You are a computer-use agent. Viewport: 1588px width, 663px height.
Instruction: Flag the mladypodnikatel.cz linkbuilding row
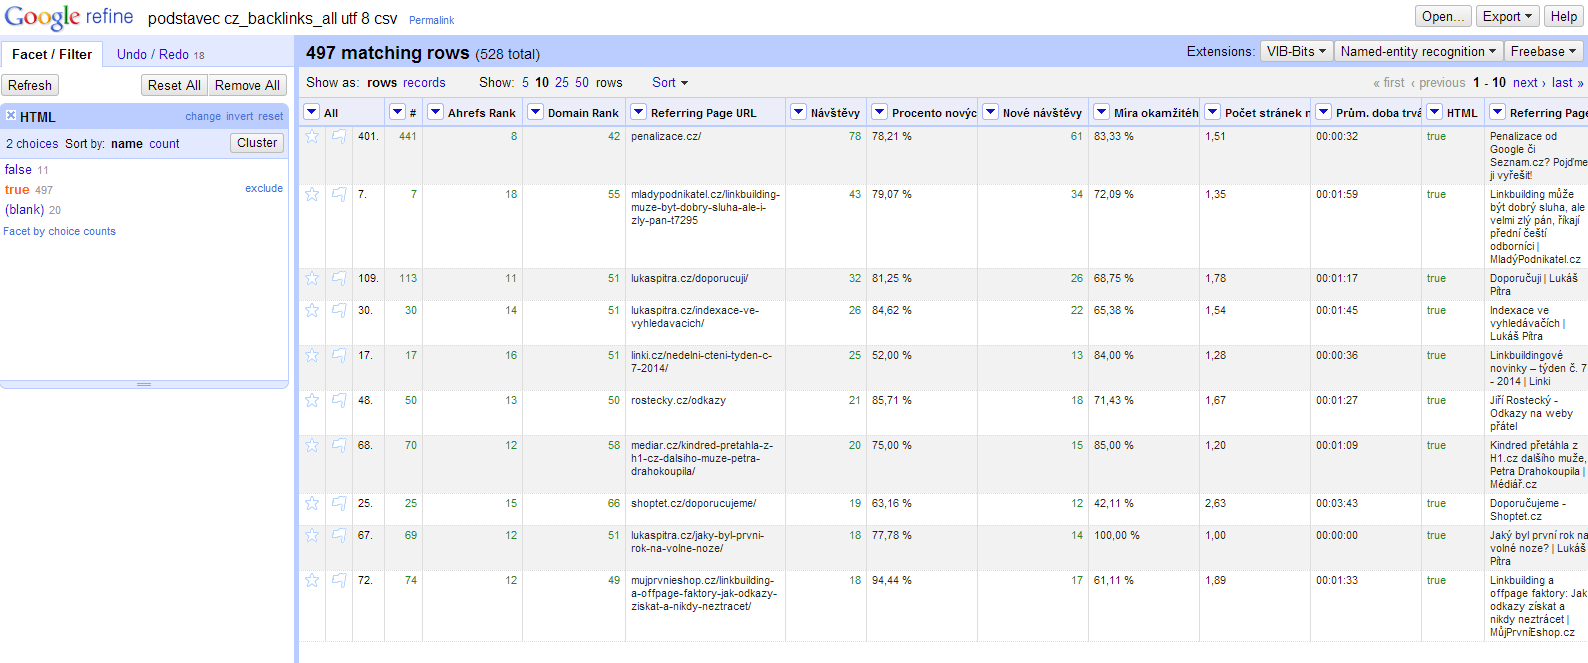click(x=339, y=195)
